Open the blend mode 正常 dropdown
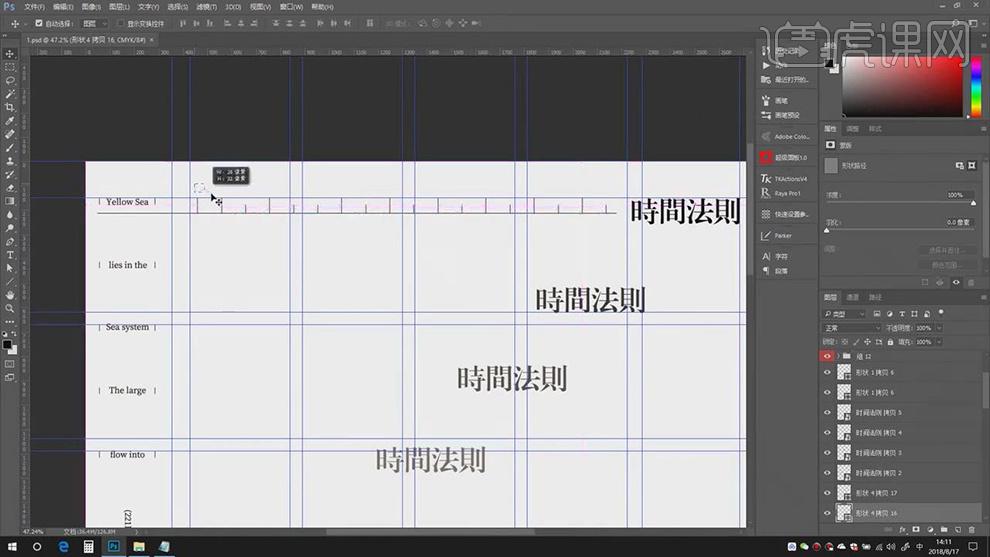Image resolution: width=990 pixels, height=557 pixels. tap(852, 328)
